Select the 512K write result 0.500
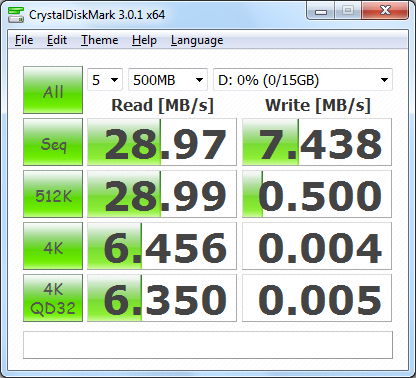416x378 pixels. point(317,194)
